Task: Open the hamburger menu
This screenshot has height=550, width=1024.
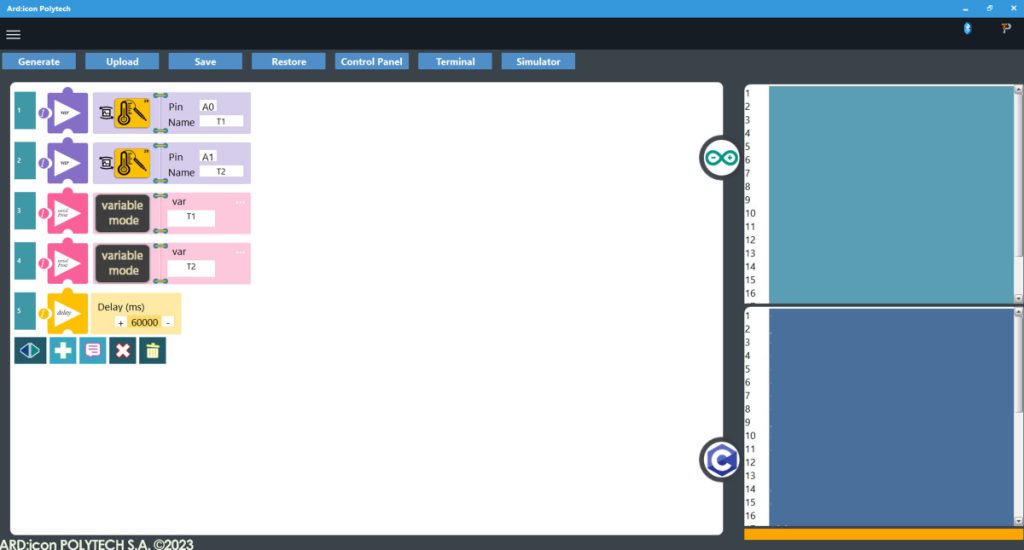Action: tap(13, 34)
